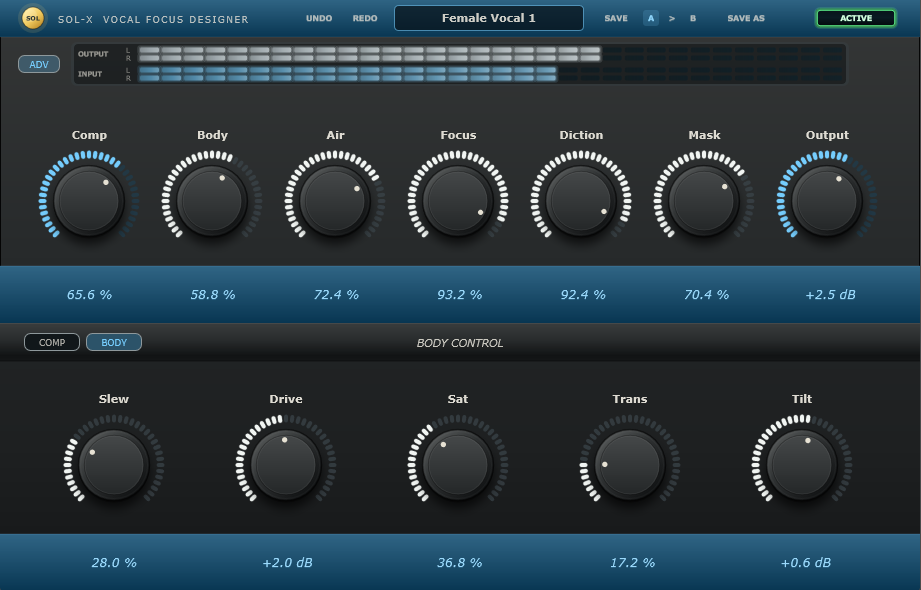The image size is (921, 590).
Task: Click the Air knob
Action: tap(335, 201)
